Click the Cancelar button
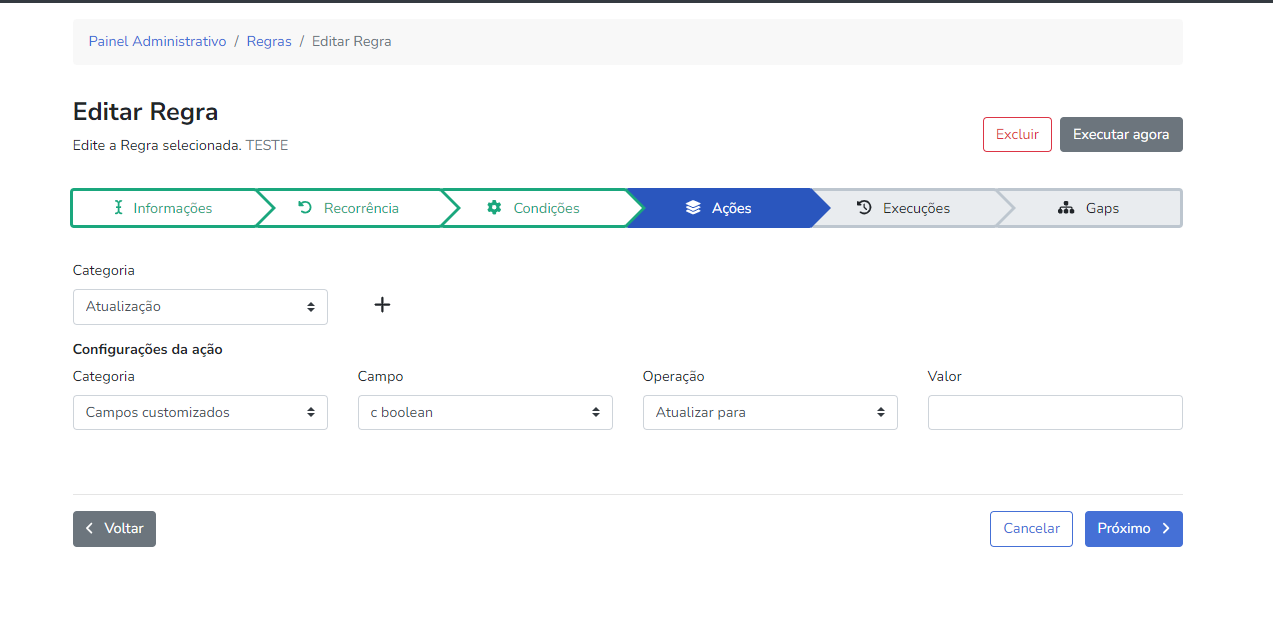This screenshot has height=629, width=1273. [x=1031, y=529]
